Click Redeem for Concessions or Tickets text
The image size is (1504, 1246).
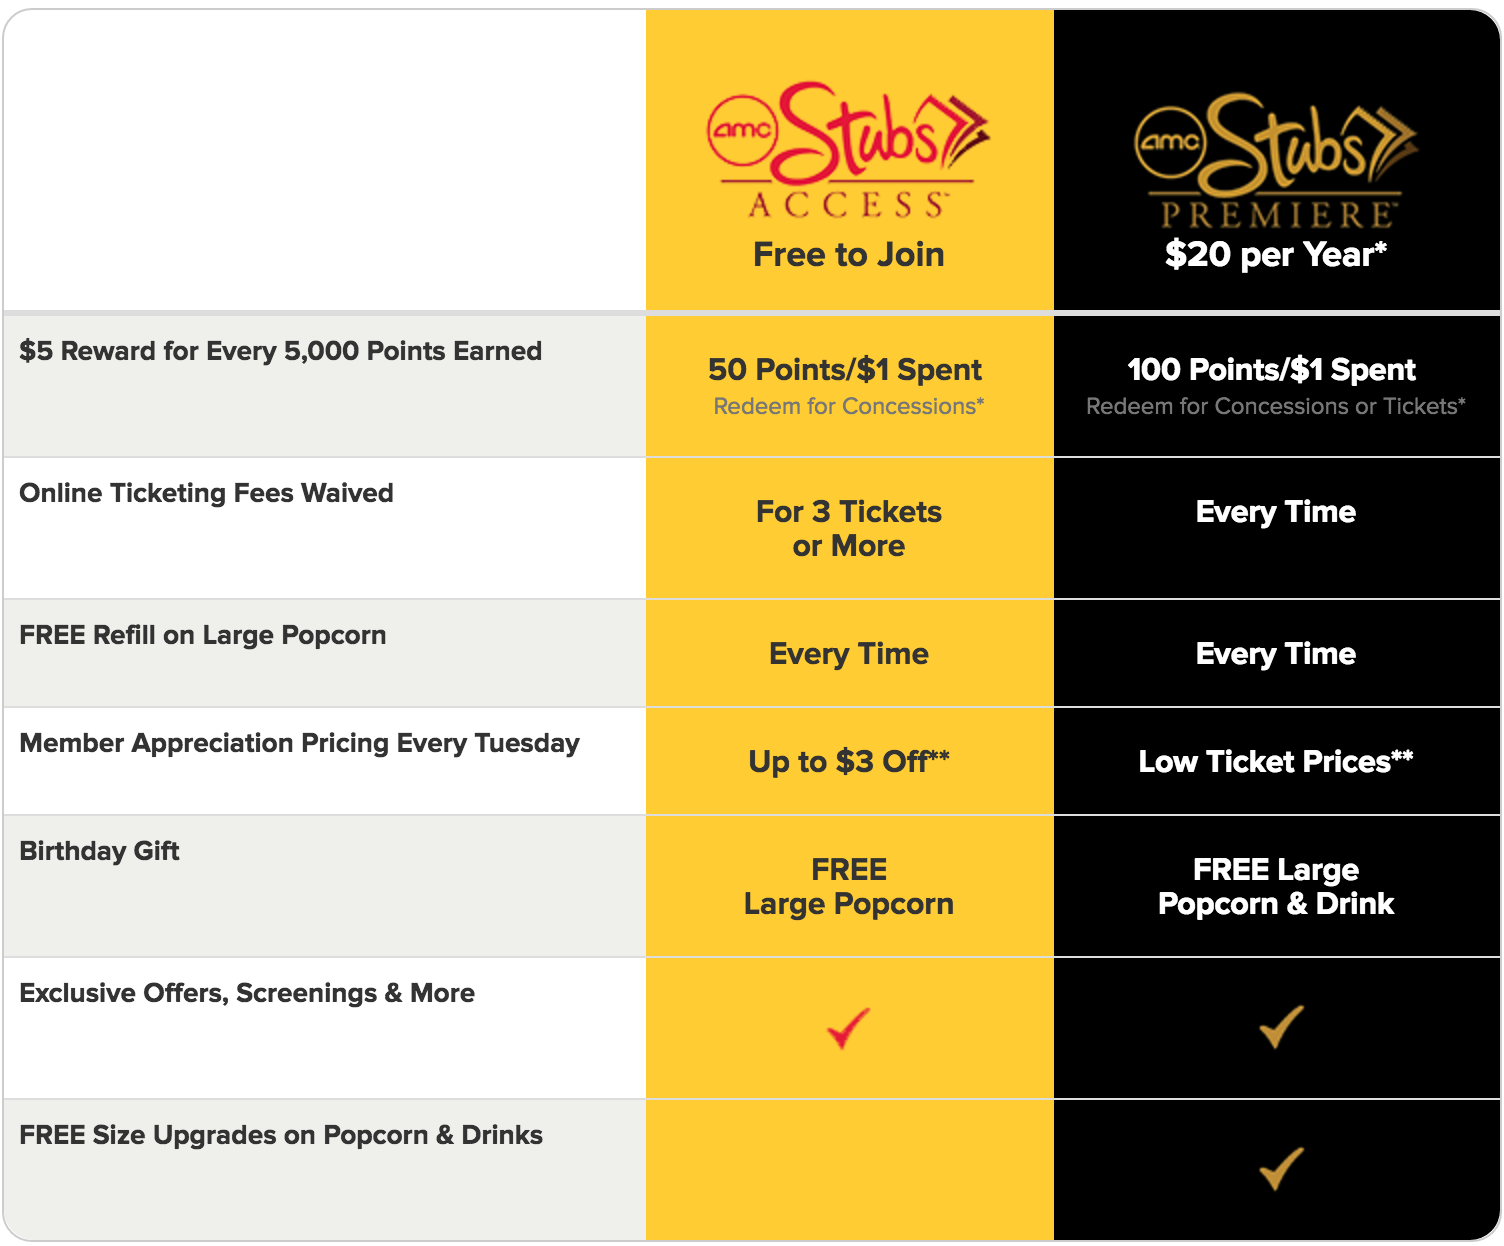click(1276, 406)
